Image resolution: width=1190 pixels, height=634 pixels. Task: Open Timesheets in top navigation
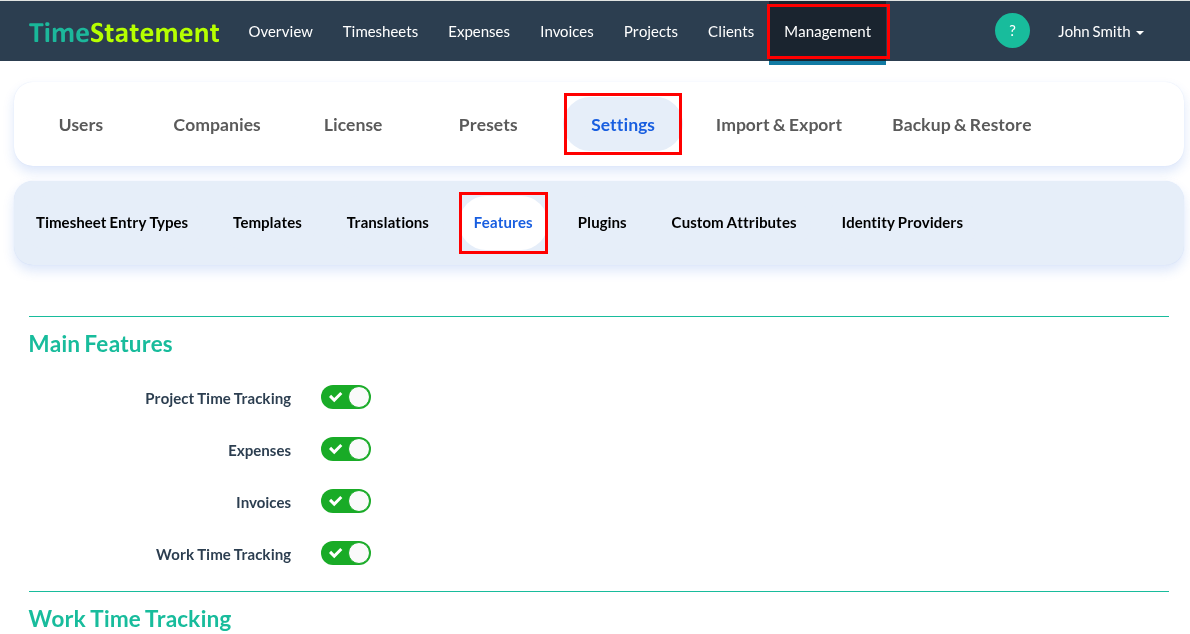pos(380,32)
